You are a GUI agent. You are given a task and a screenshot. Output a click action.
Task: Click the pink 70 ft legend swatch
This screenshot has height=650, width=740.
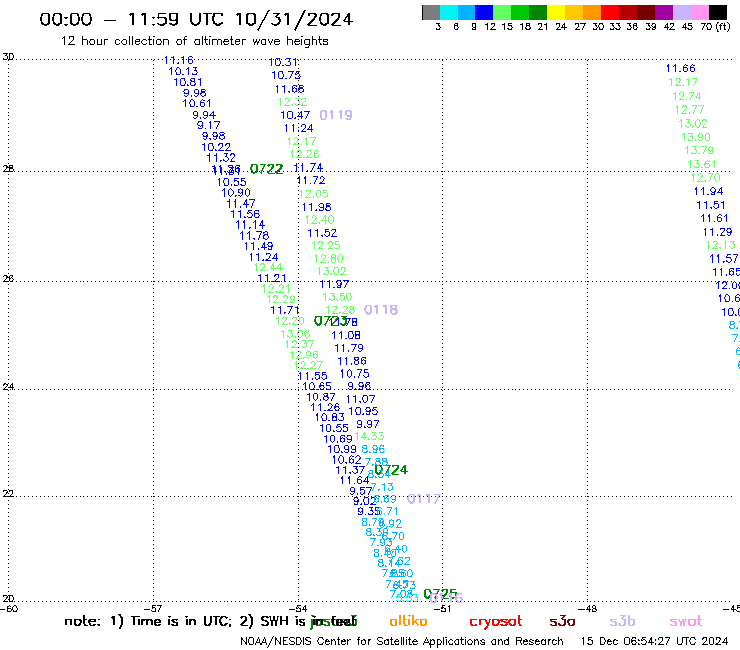[699, 13]
